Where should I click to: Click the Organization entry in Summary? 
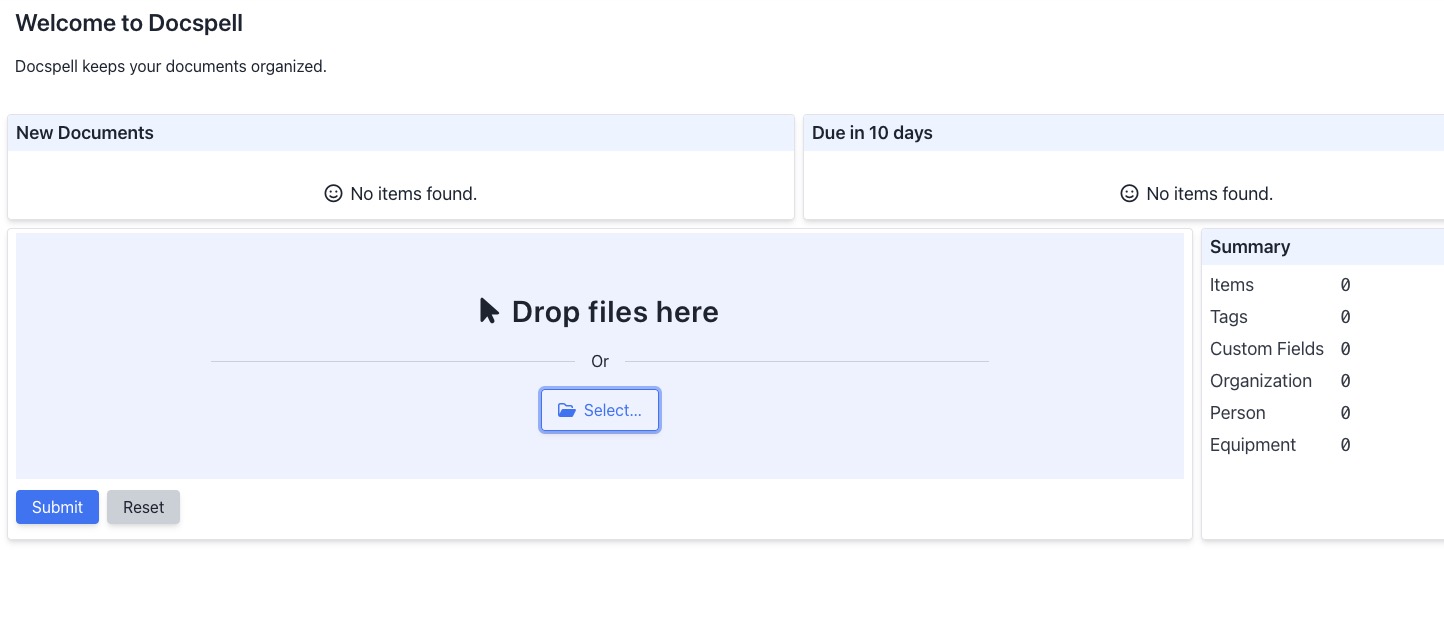[x=1261, y=381]
